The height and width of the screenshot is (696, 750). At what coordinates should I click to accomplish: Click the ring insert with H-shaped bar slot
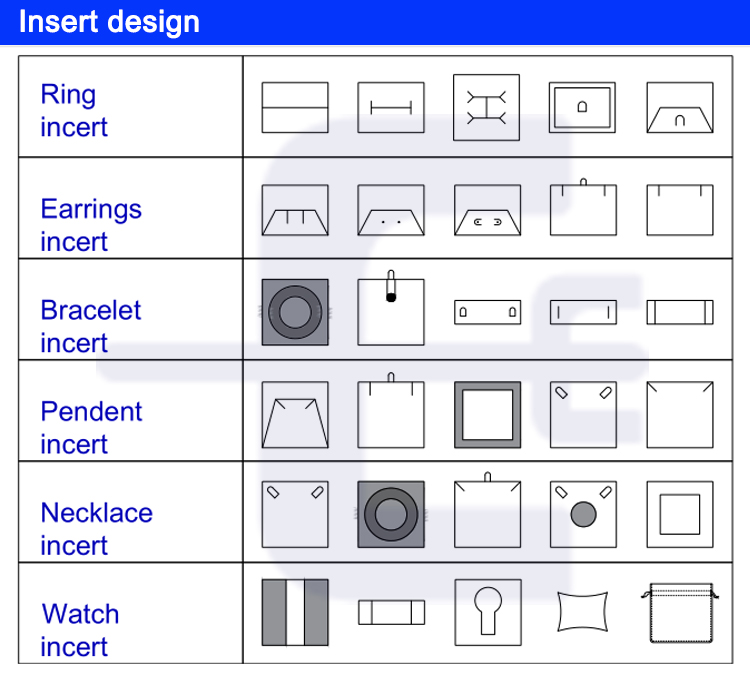391,107
